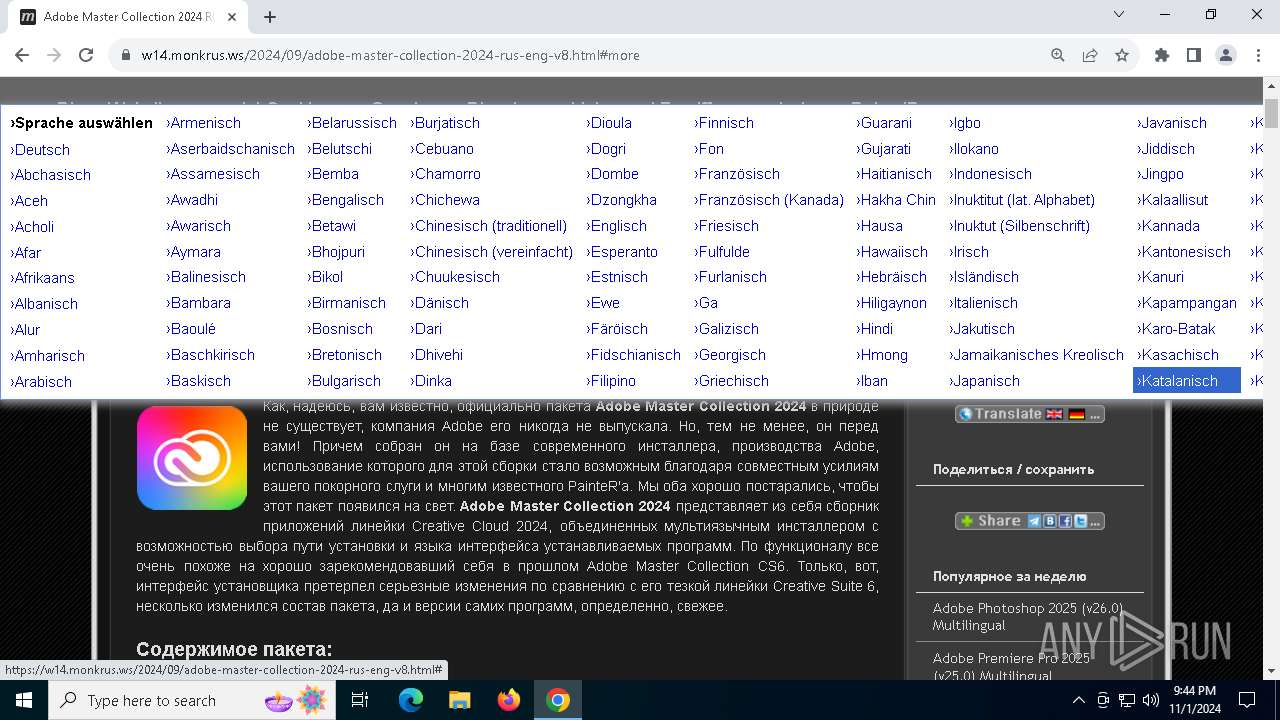Select Hebräisch in the language menu

pyautogui.click(x=892, y=277)
